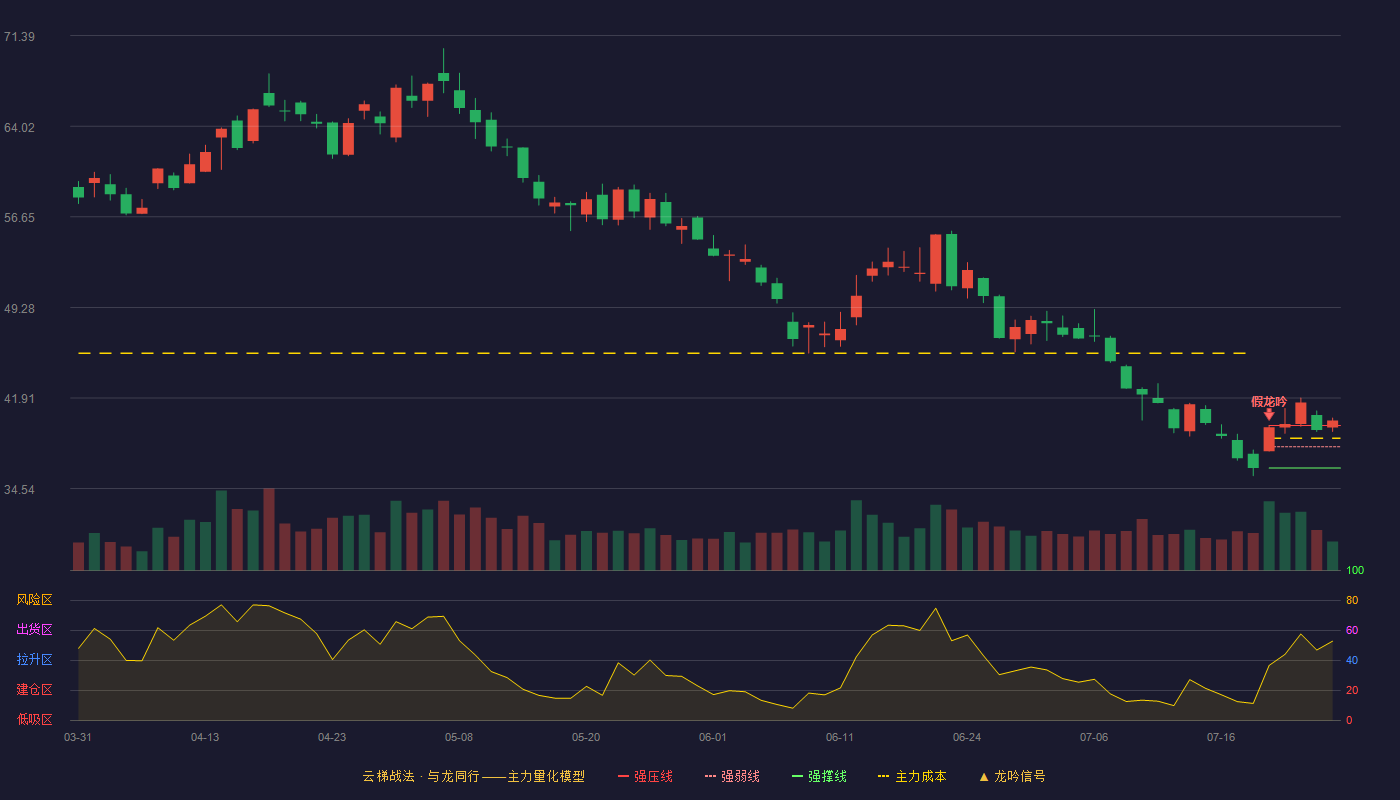This screenshot has width=1400, height=800.
Task: Click the red arrow below 假龙吟
Action: click(1269, 415)
